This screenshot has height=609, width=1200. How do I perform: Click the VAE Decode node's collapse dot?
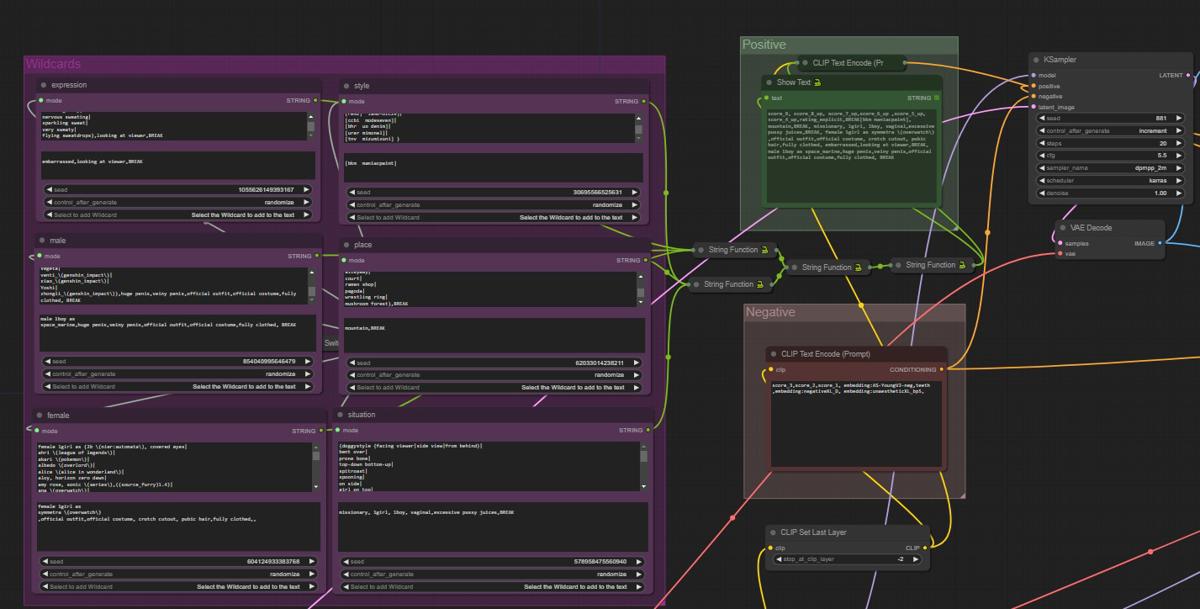1064,228
